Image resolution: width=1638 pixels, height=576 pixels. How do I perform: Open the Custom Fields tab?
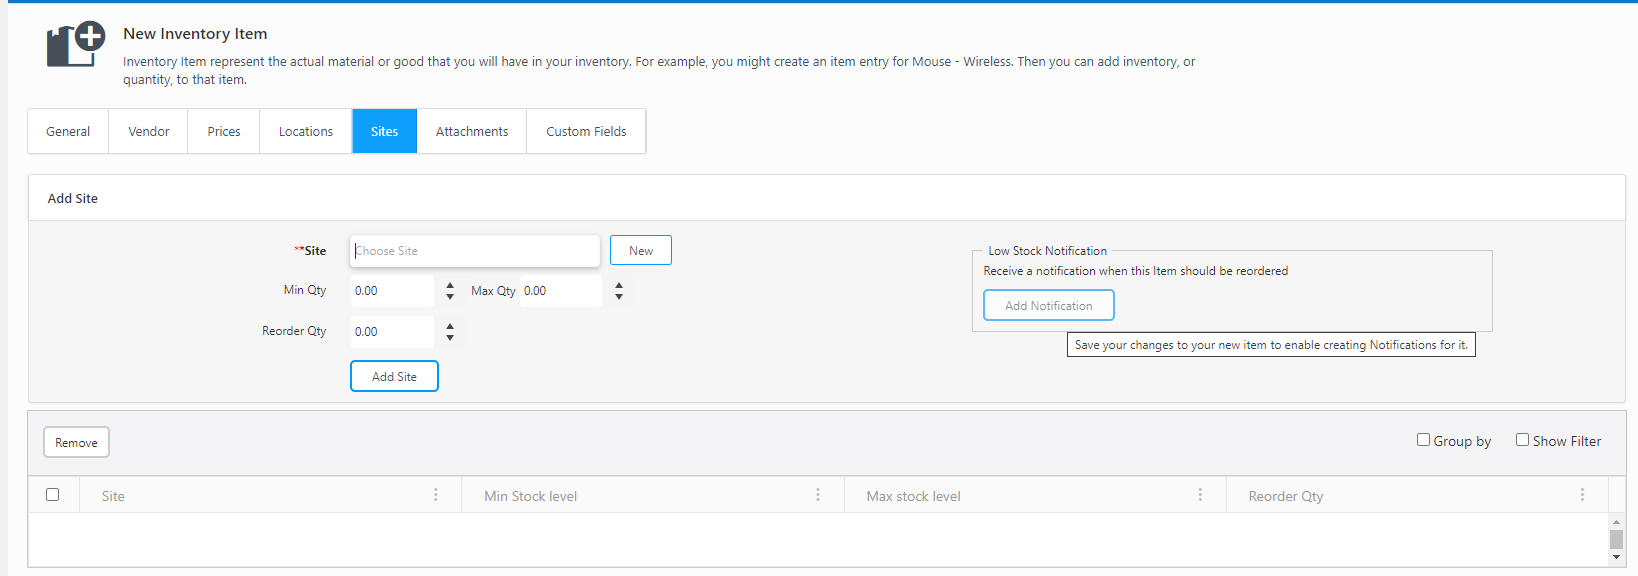[586, 132]
